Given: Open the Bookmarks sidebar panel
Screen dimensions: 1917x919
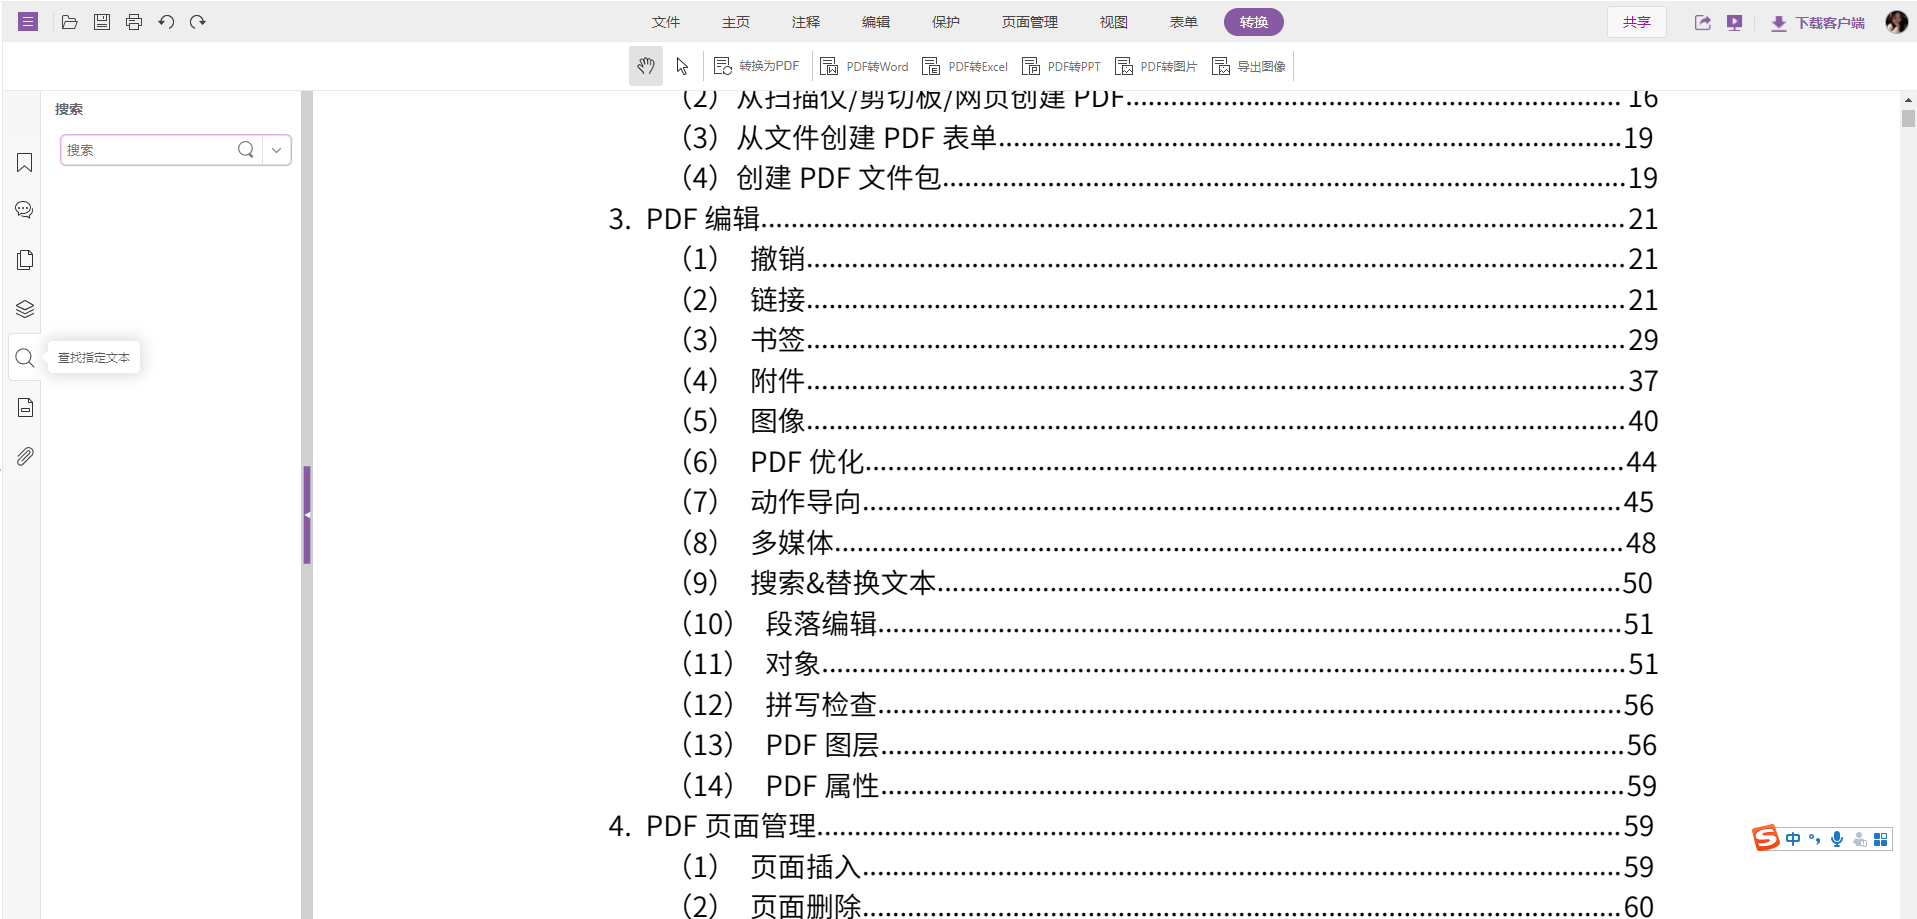Looking at the screenshot, I should click(24, 162).
